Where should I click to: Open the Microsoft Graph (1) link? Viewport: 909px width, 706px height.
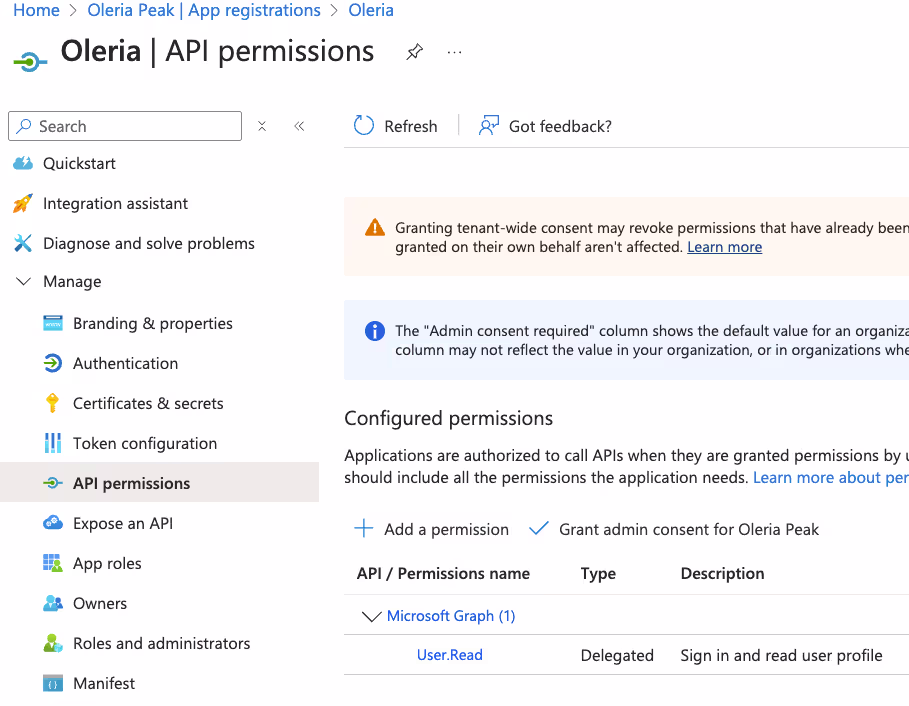(451, 616)
